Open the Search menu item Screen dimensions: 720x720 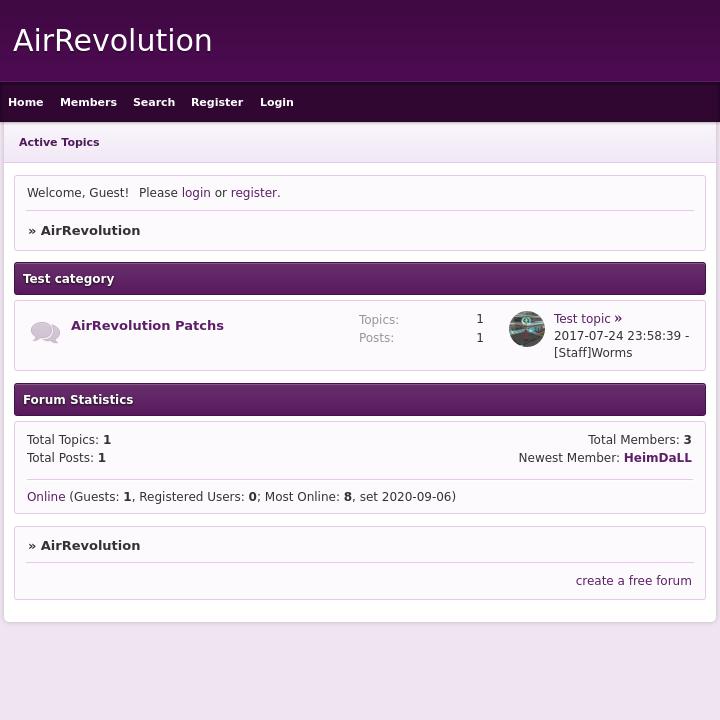click(154, 102)
